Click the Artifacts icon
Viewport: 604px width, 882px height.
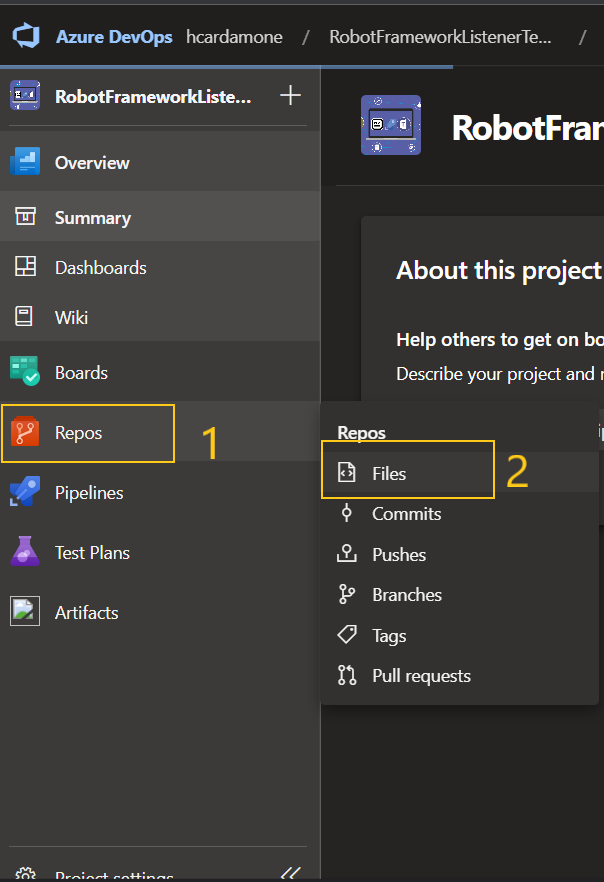[x=25, y=612]
